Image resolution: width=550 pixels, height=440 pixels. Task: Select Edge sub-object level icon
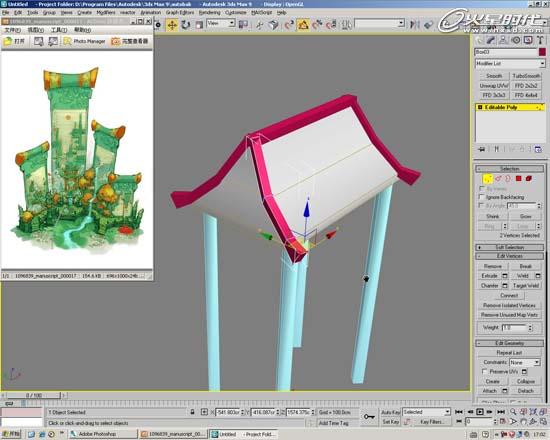tap(498, 179)
